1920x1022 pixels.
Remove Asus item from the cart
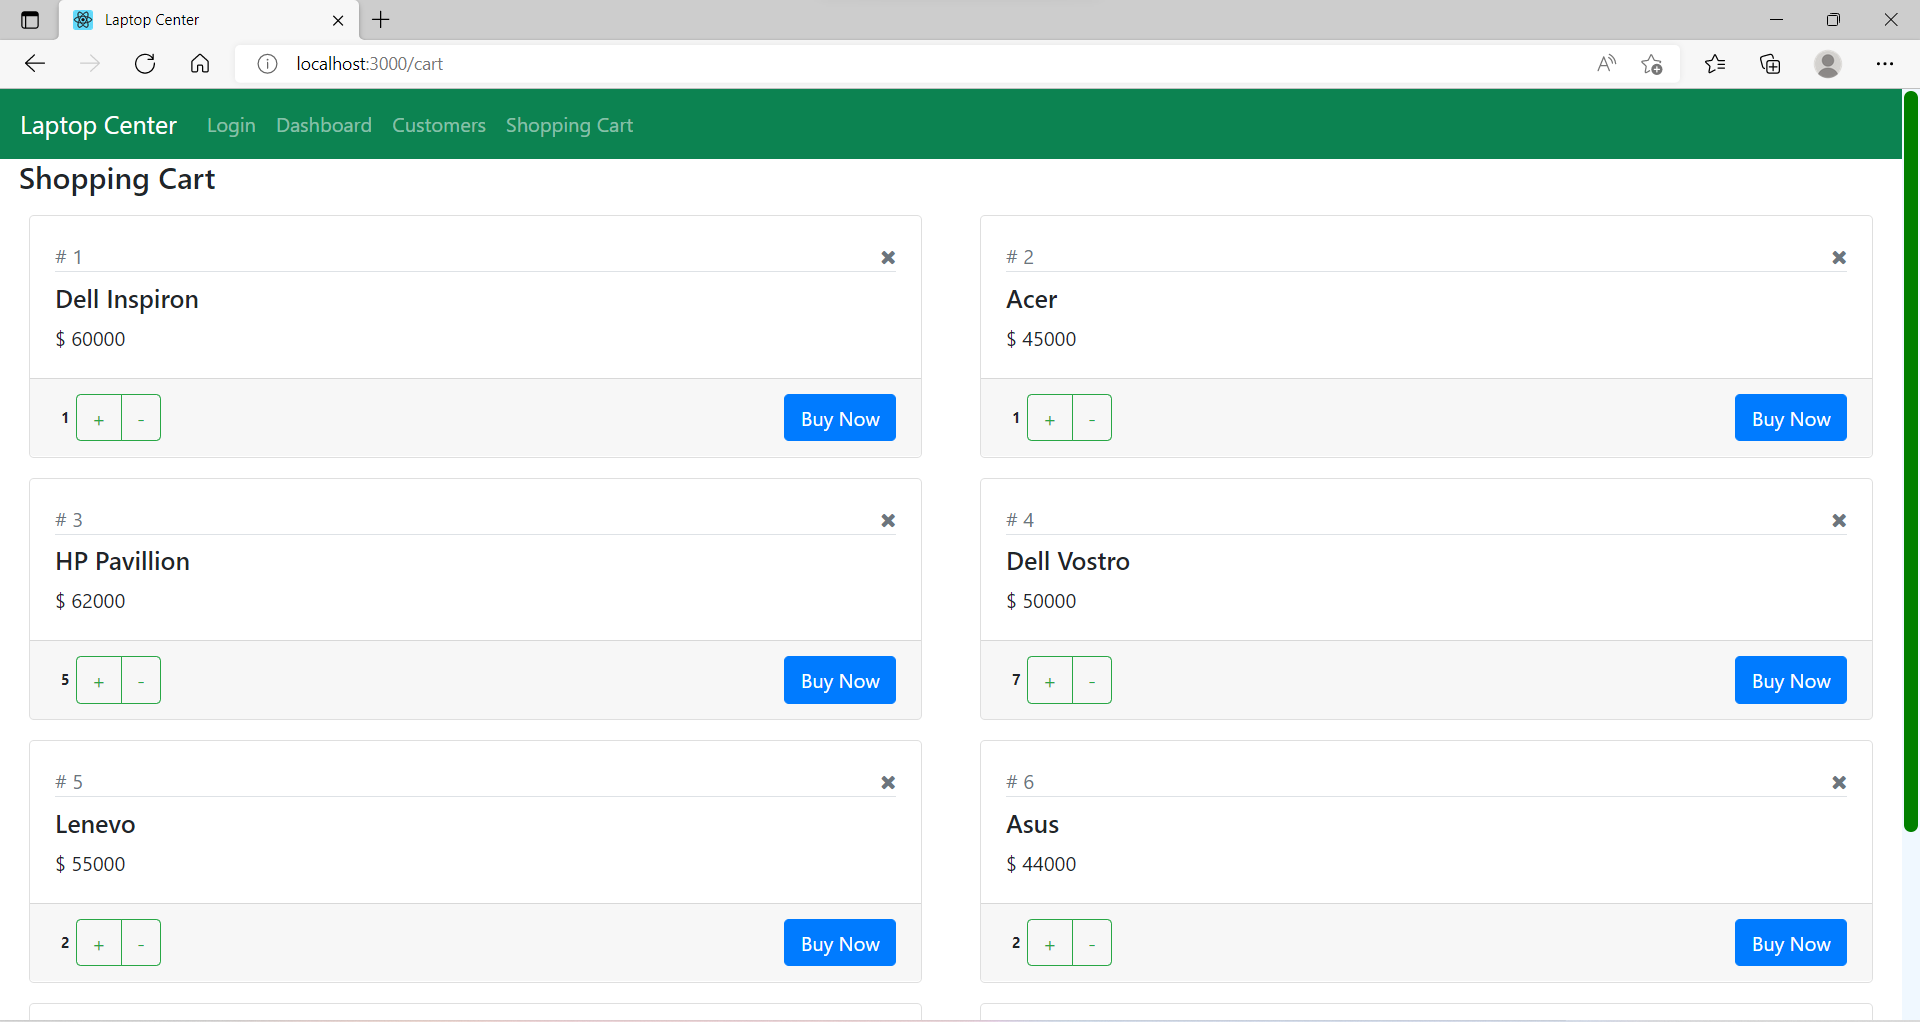pyautogui.click(x=1839, y=783)
